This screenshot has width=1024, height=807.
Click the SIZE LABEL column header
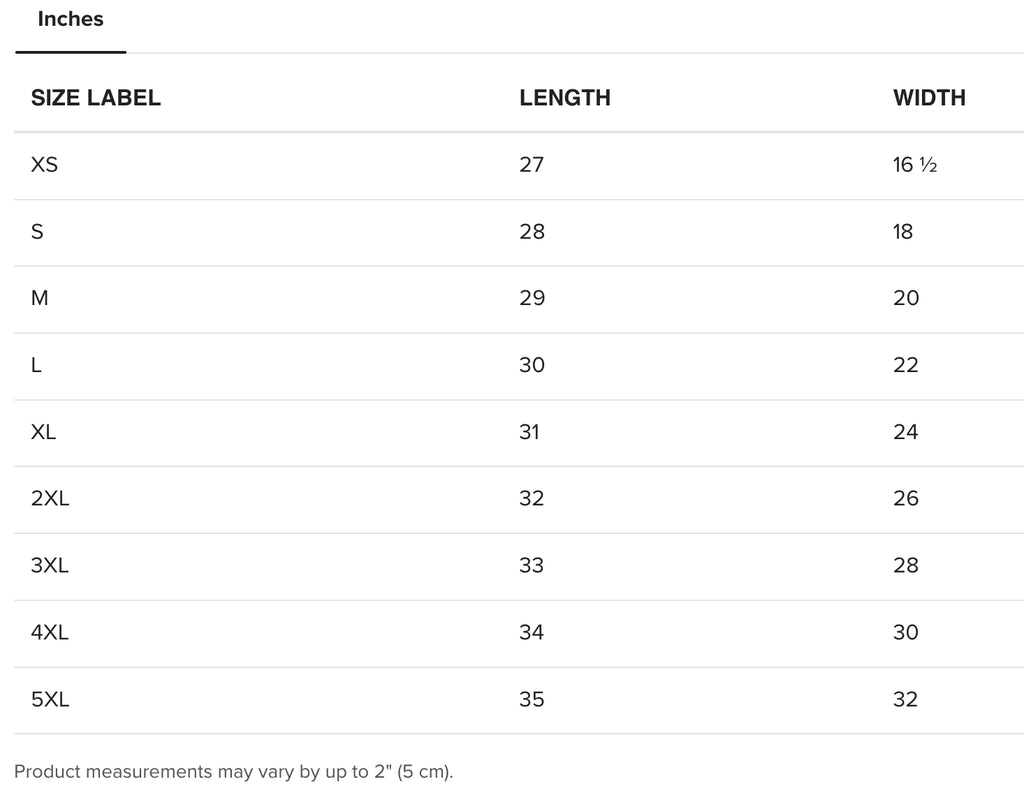coord(95,98)
